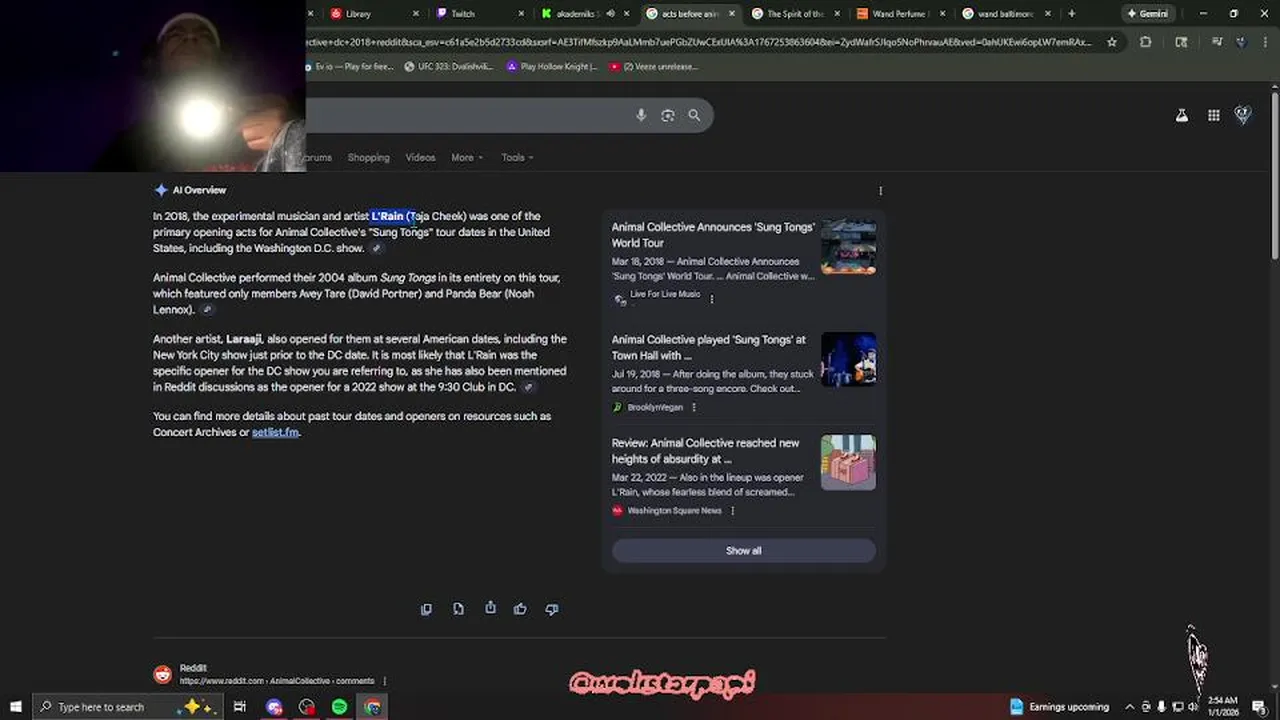Expand the More search filter dropdown
Image resolution: width=1280 pixels, height=720 pixels.
(x=467, y=157)
